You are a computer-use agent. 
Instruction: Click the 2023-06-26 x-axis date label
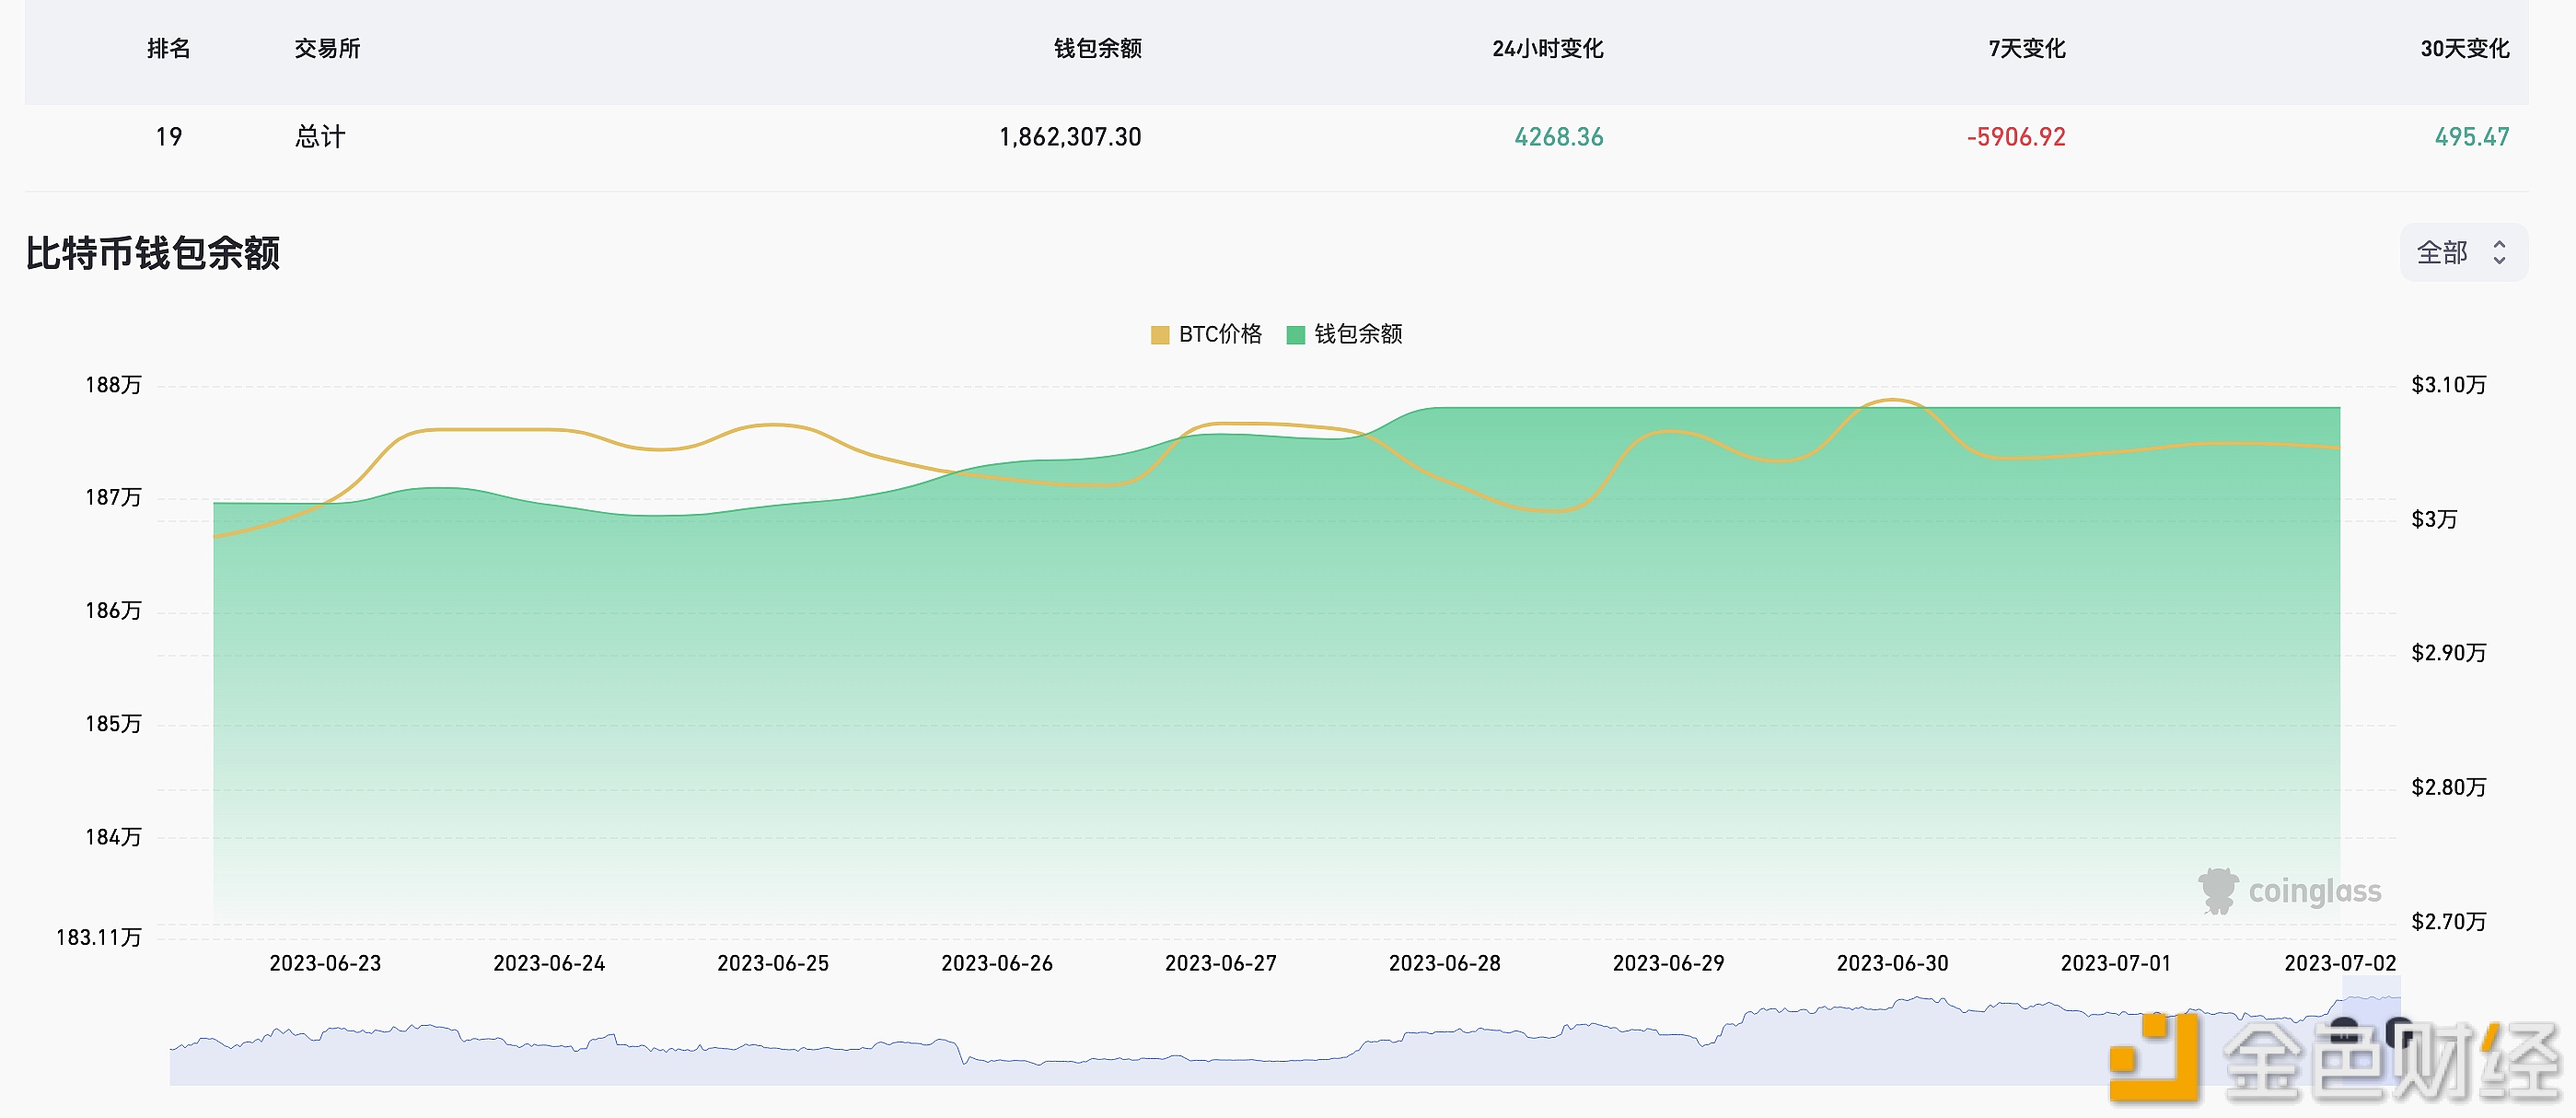click(997, 963)
